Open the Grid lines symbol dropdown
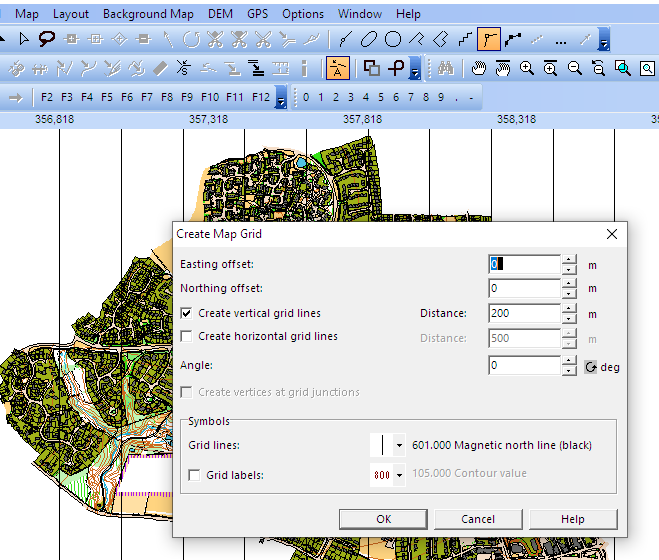659x560 pixels. click(x=400, y=446)
